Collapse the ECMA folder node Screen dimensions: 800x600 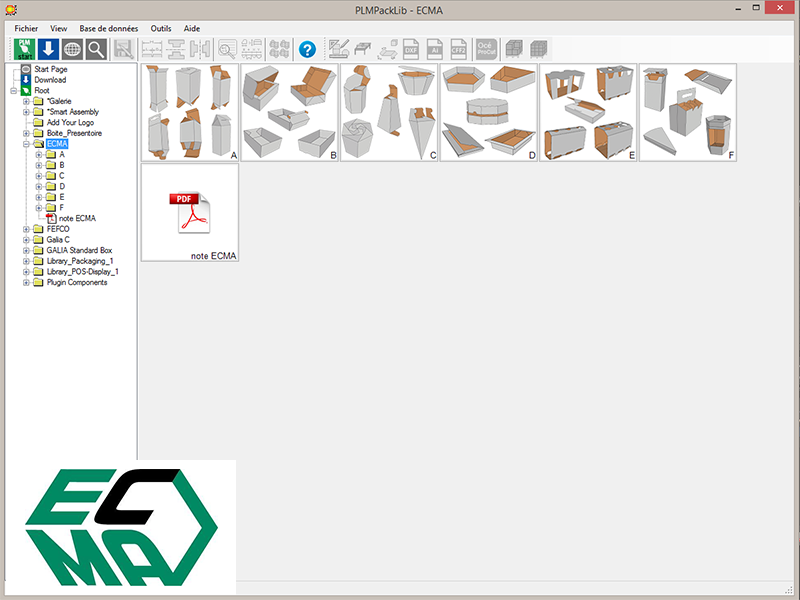click(x=26, y=144)
